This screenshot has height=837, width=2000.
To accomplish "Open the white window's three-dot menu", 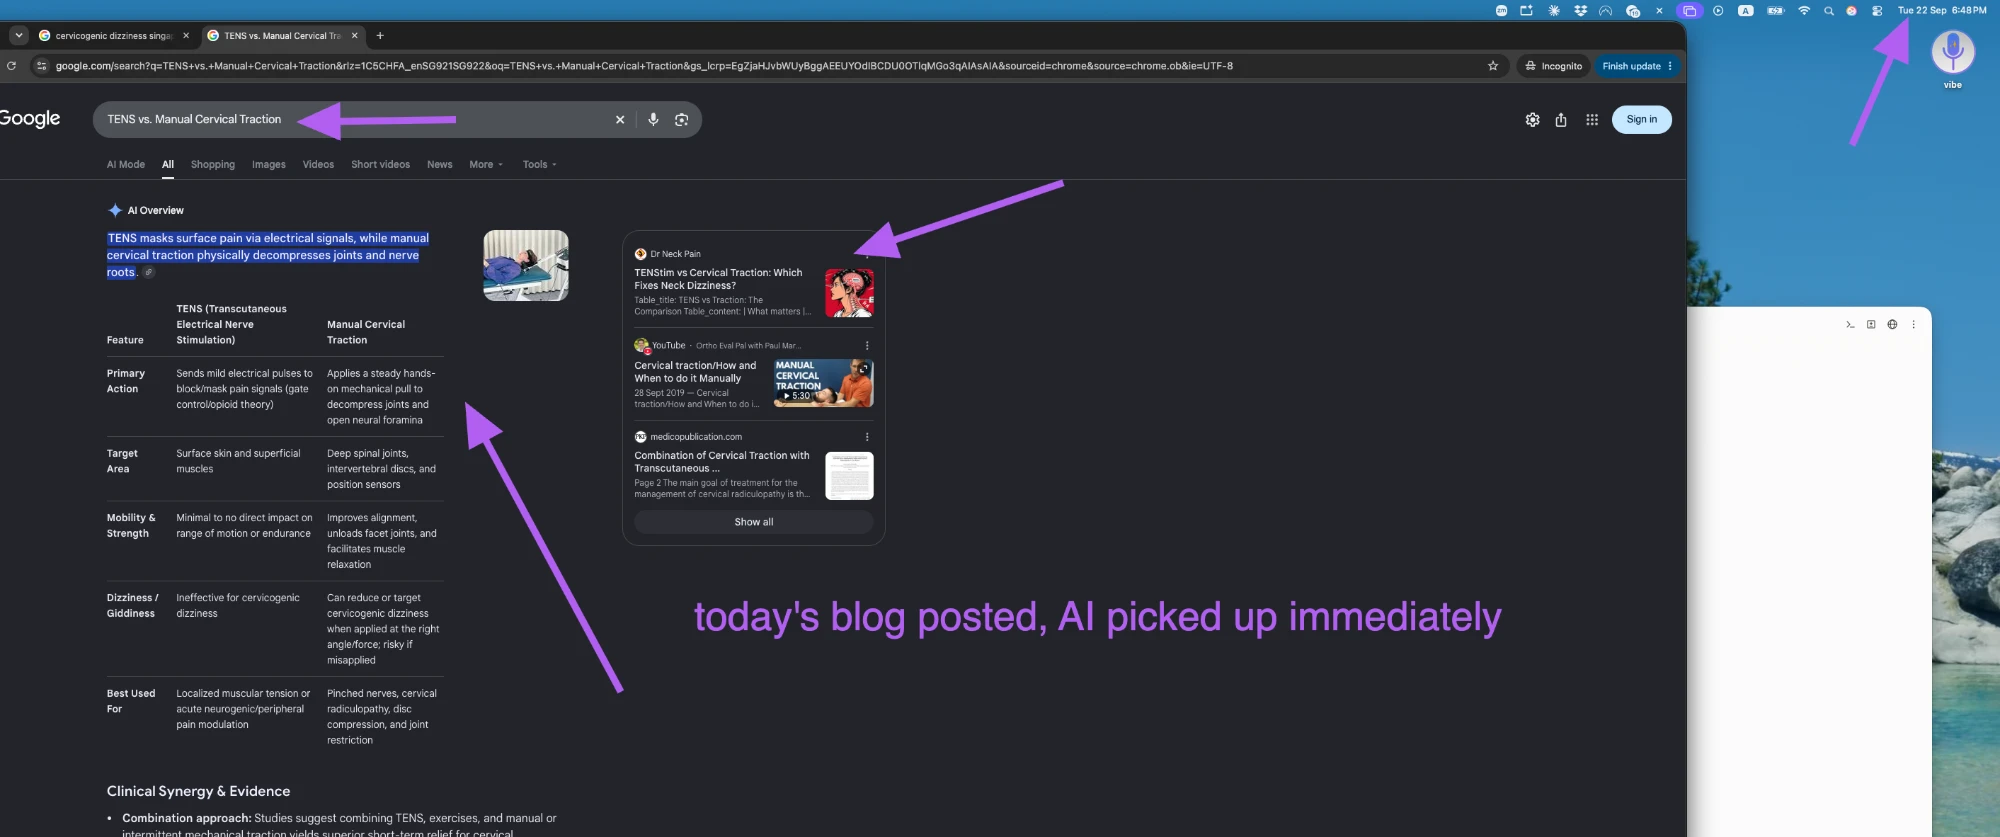I will pos(1913,324).
